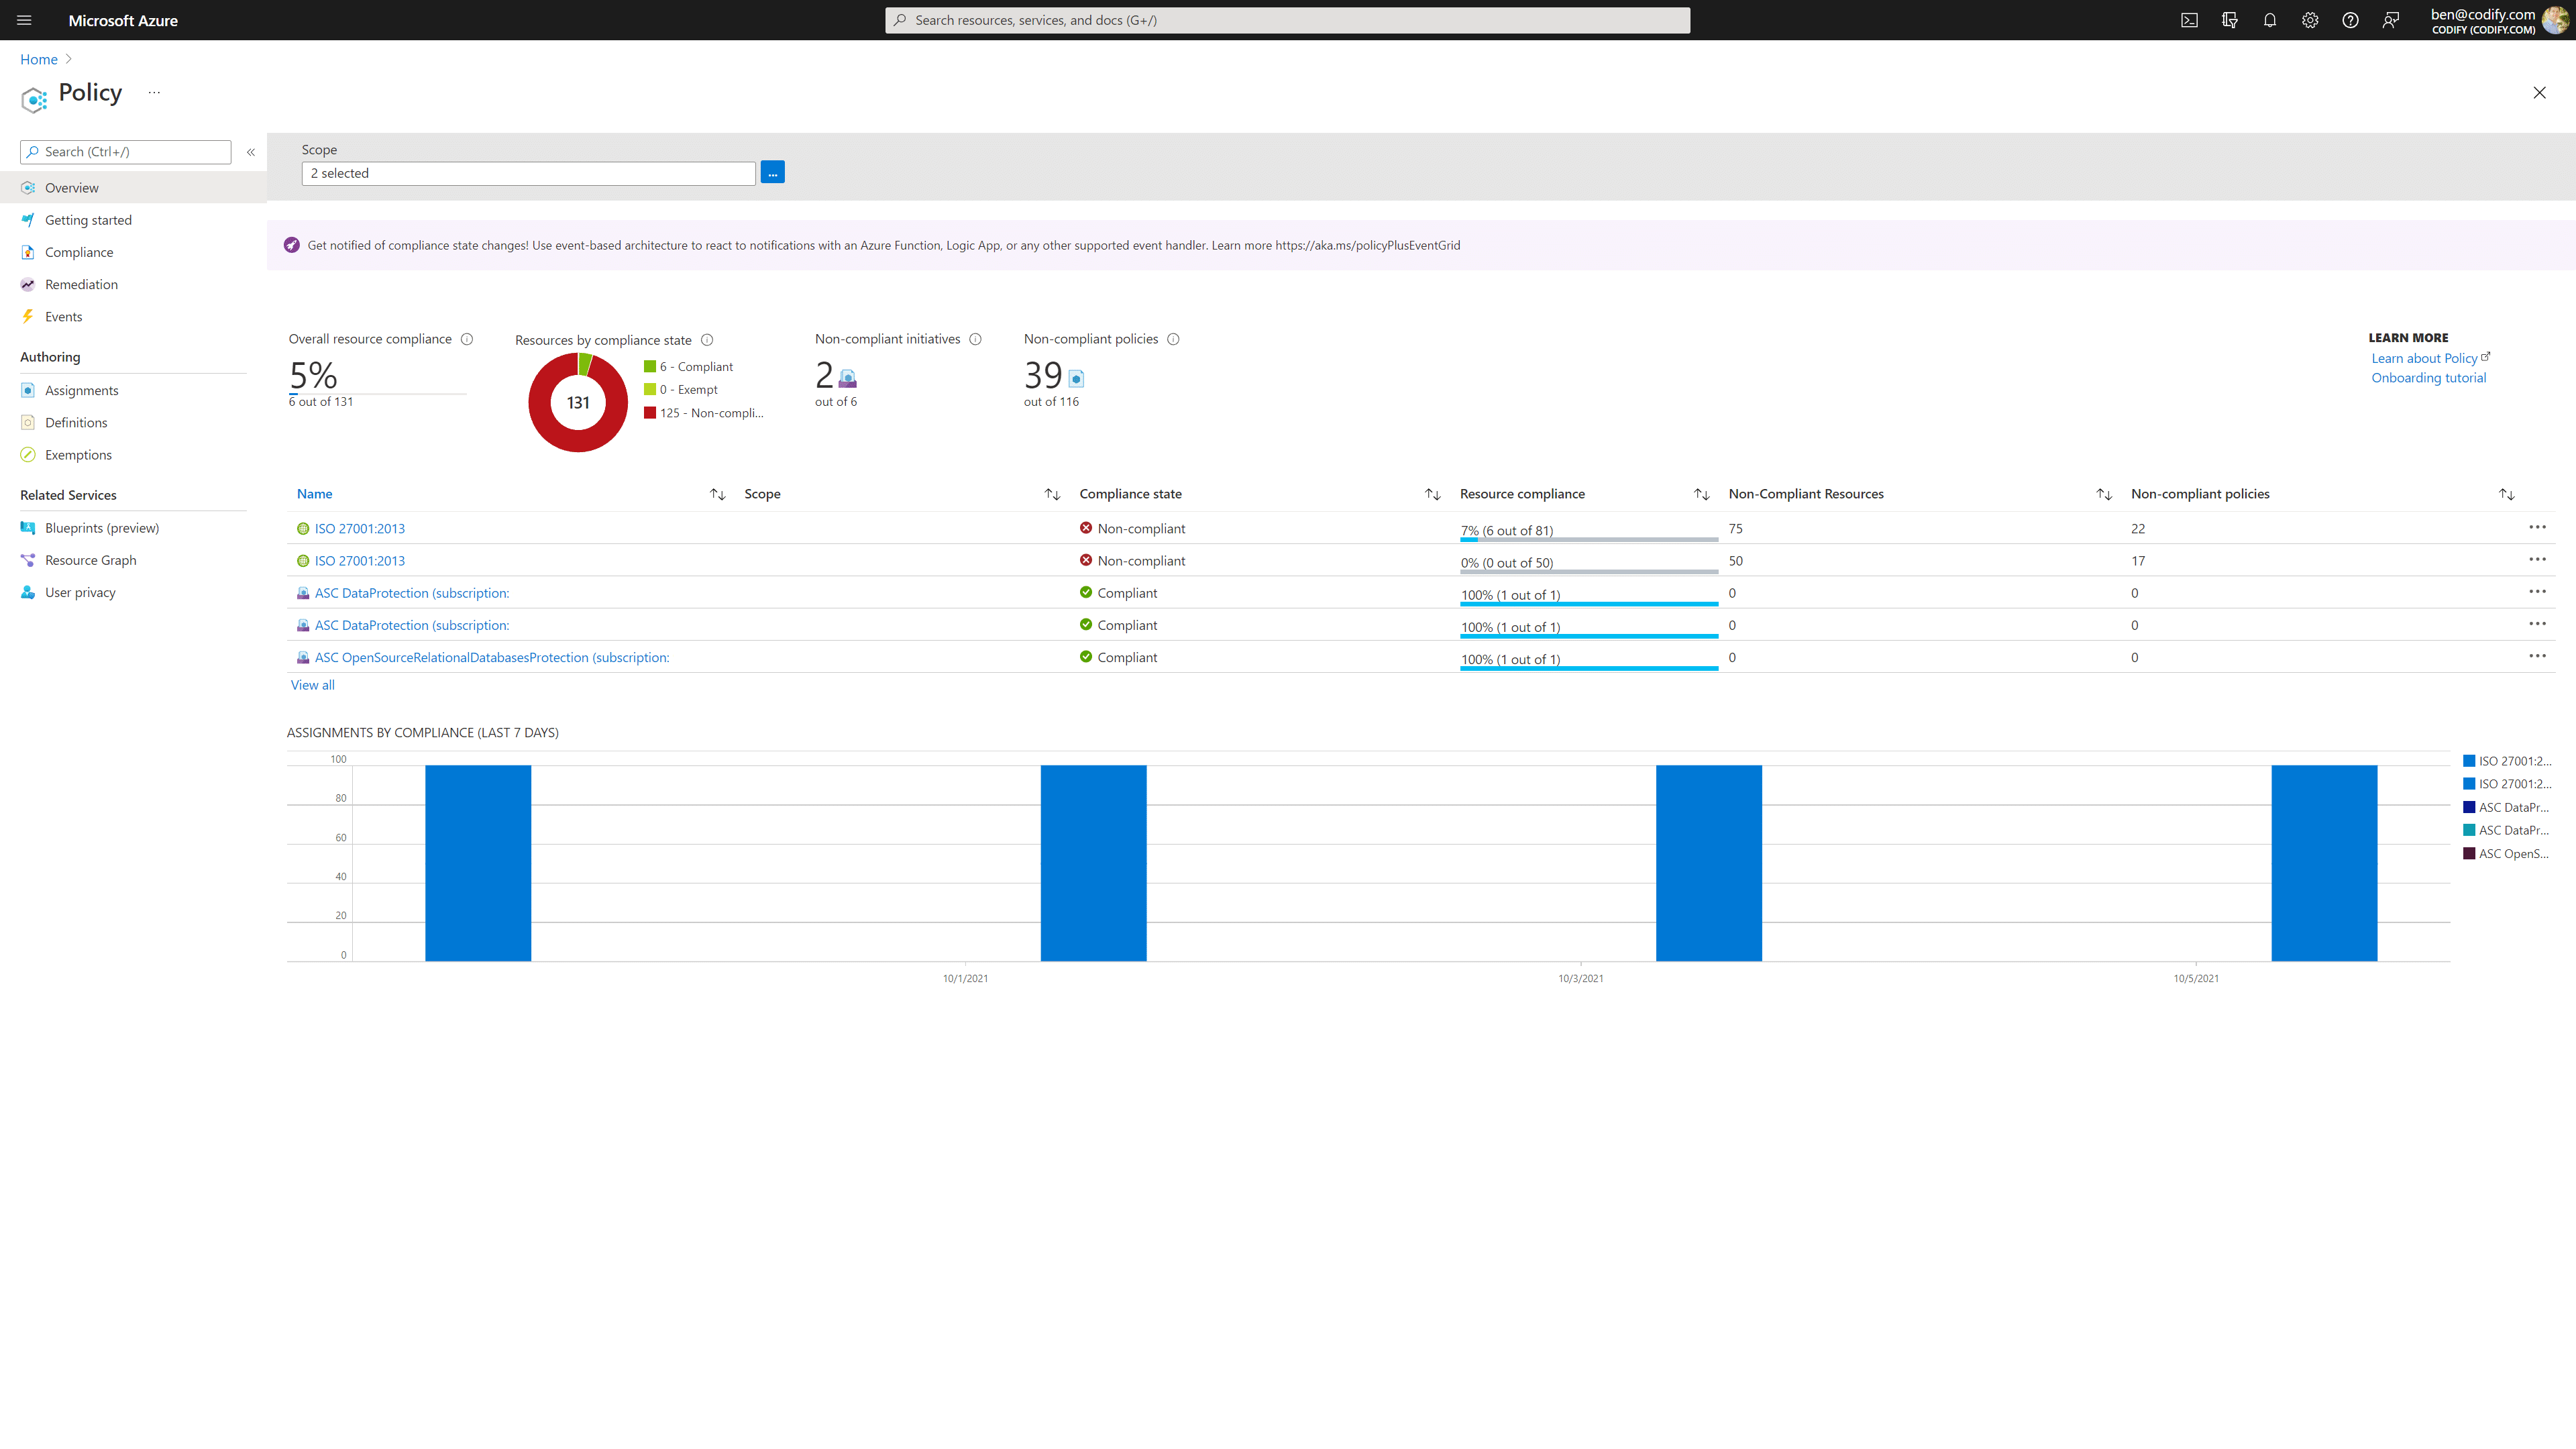Click the chart bar near 10/5/2021
Viewport: 2576px width, 1449px height.
tap(2324, 863)
